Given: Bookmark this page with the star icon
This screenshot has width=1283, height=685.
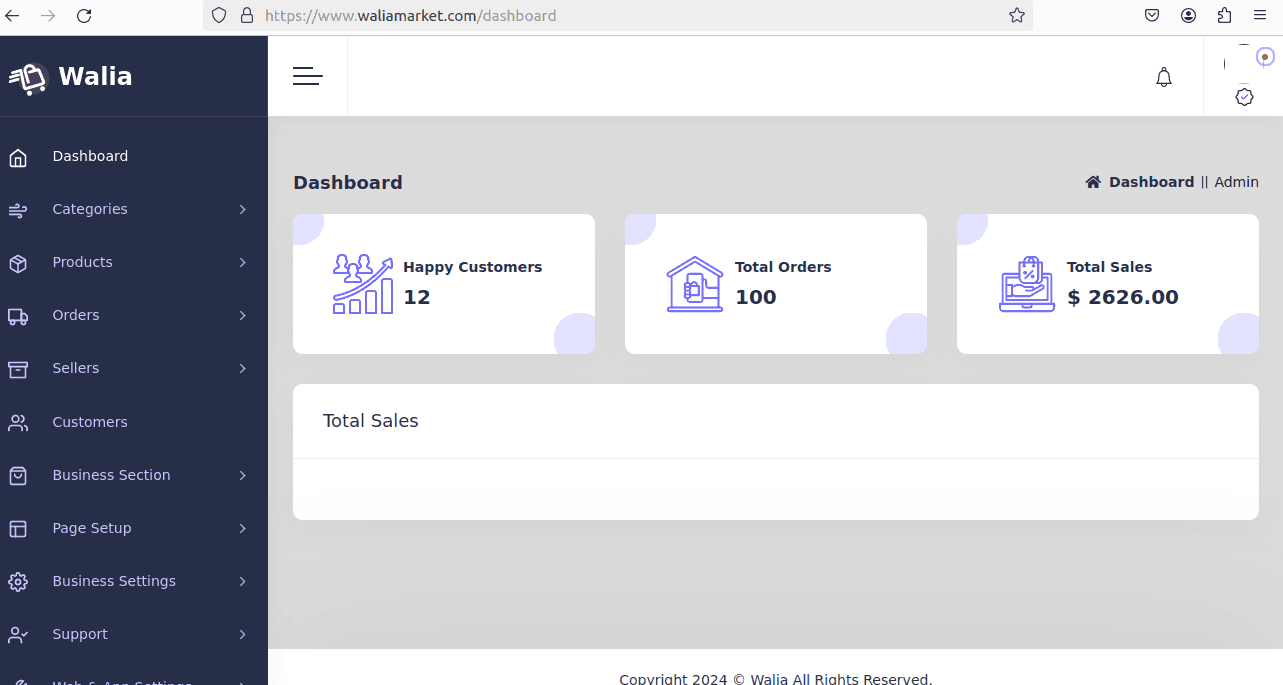Looking at the screenshot, I should pyautogui.click(x=1017, y=15).
